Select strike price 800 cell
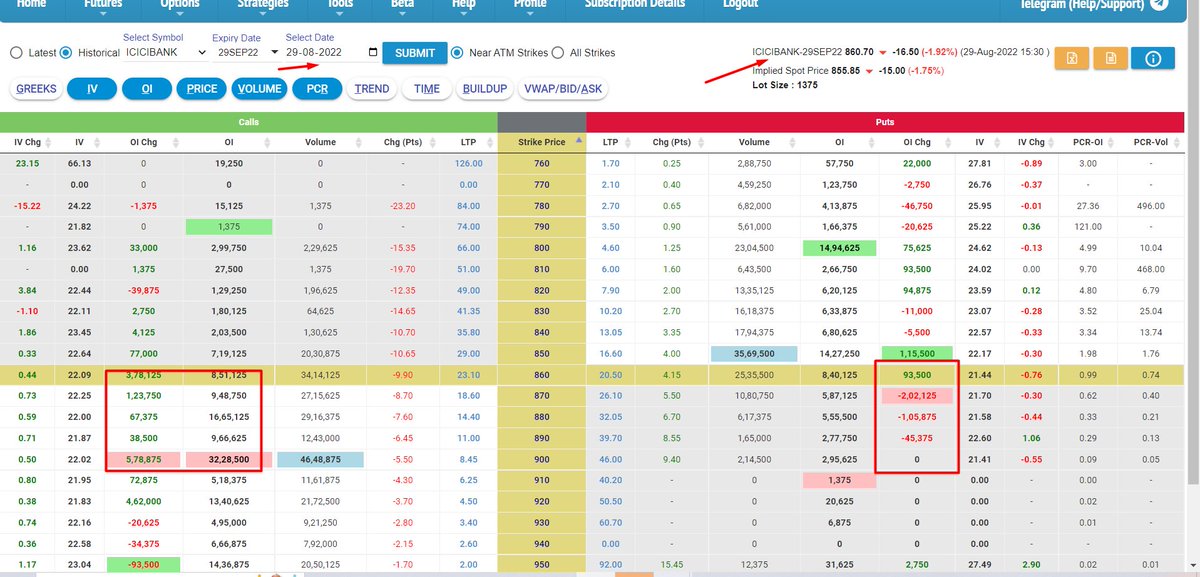Viewport: 1200px width, 577px height. 541,247
